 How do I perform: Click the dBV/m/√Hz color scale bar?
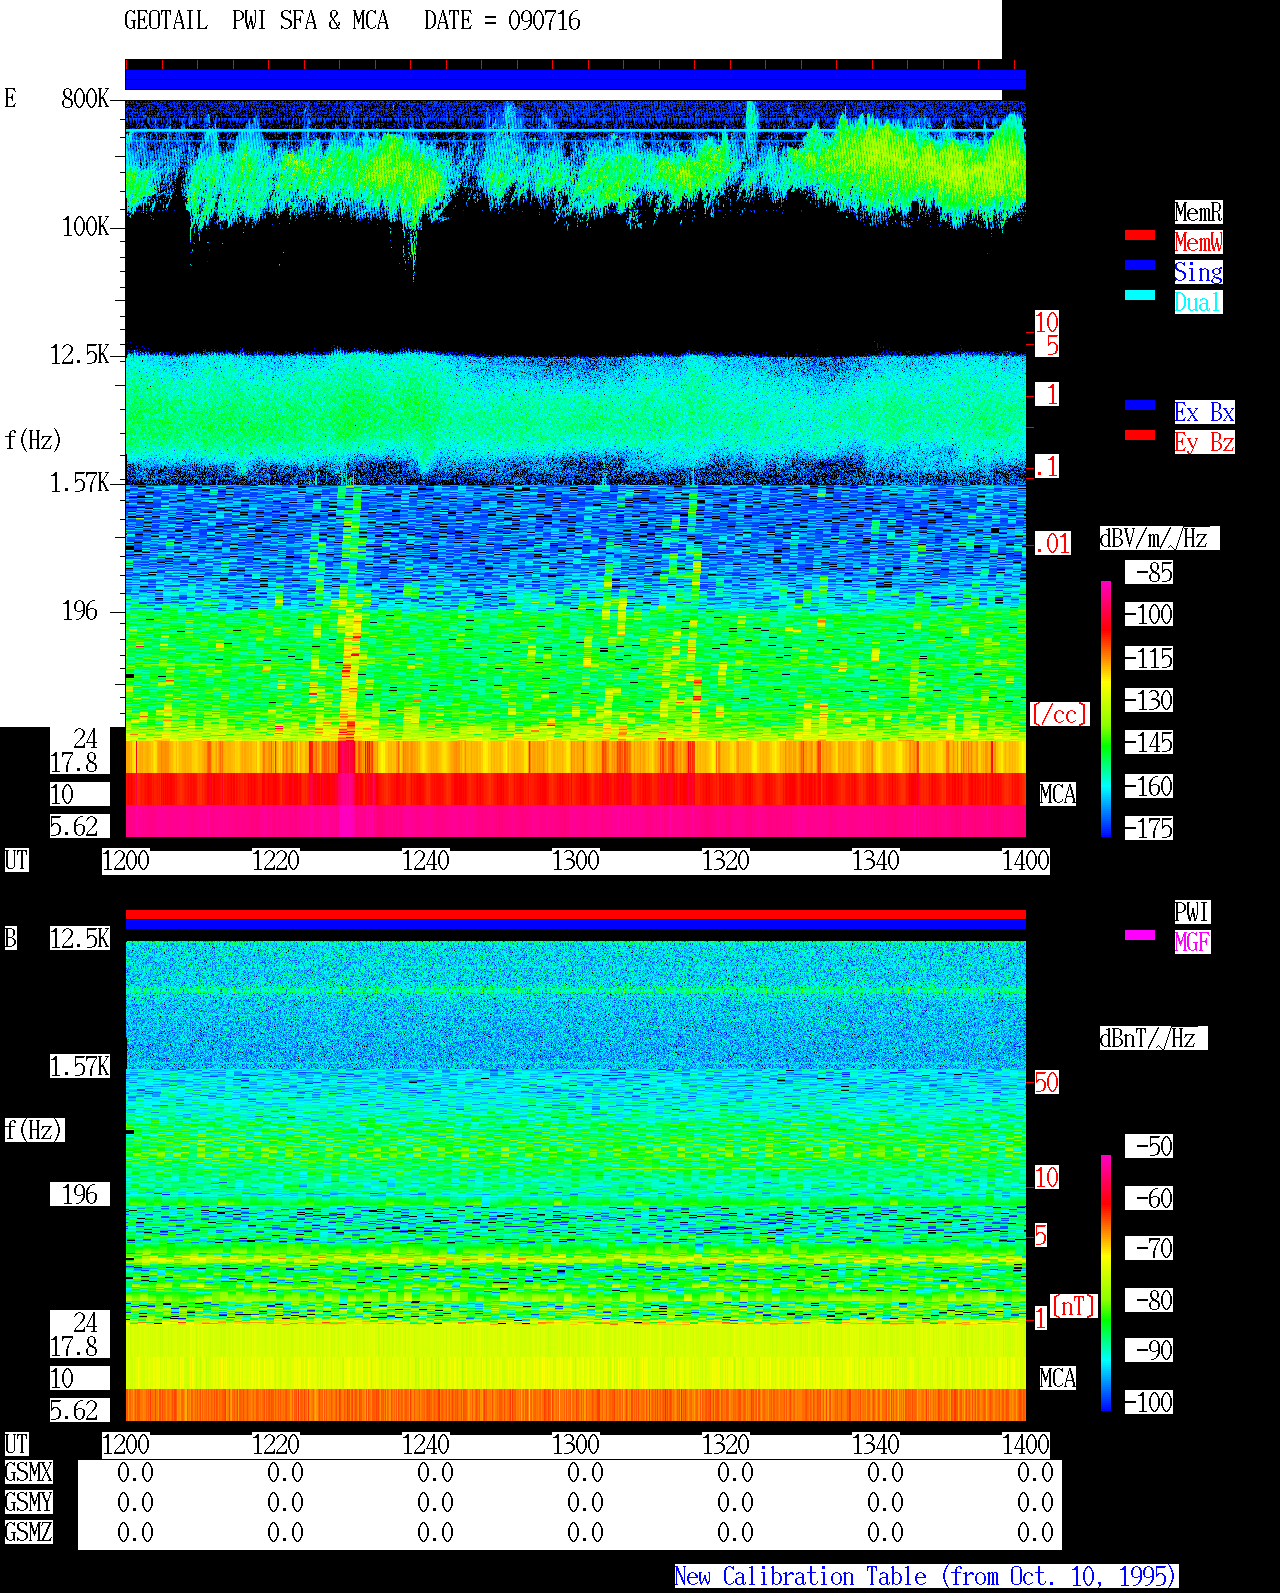[1106, 708]
